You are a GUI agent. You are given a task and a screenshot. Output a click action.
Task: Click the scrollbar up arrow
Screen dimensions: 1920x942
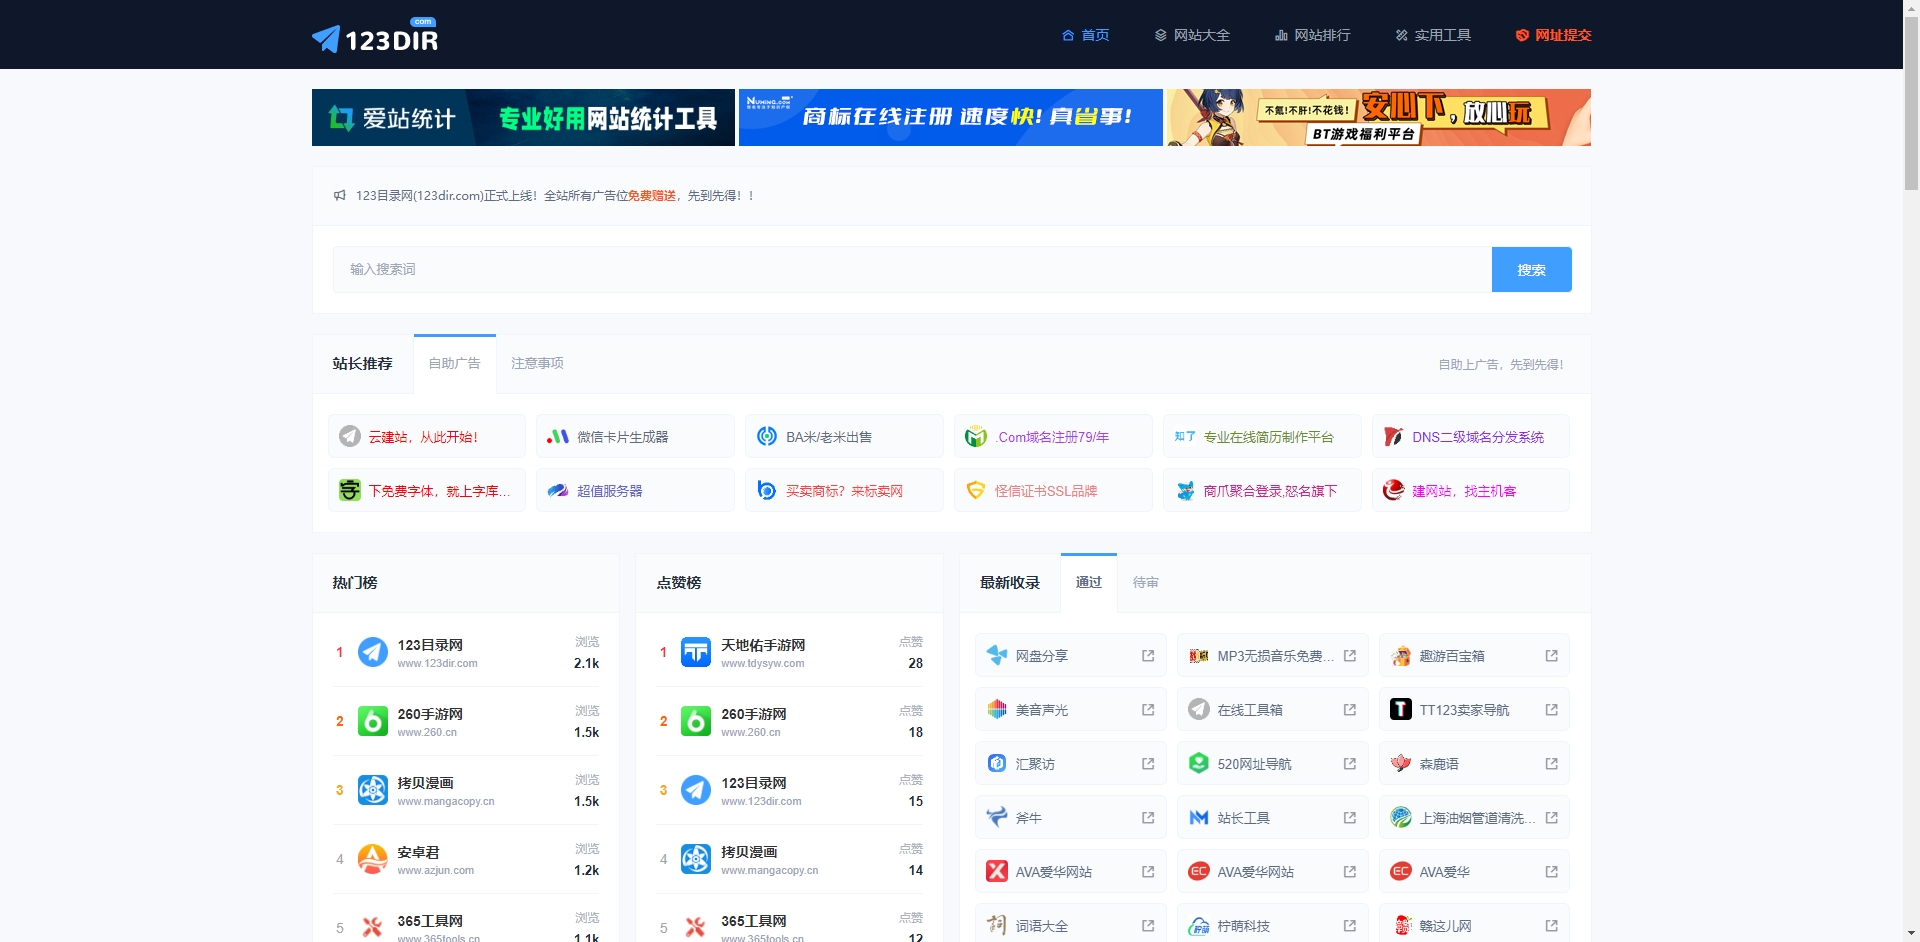[1911, 7]
